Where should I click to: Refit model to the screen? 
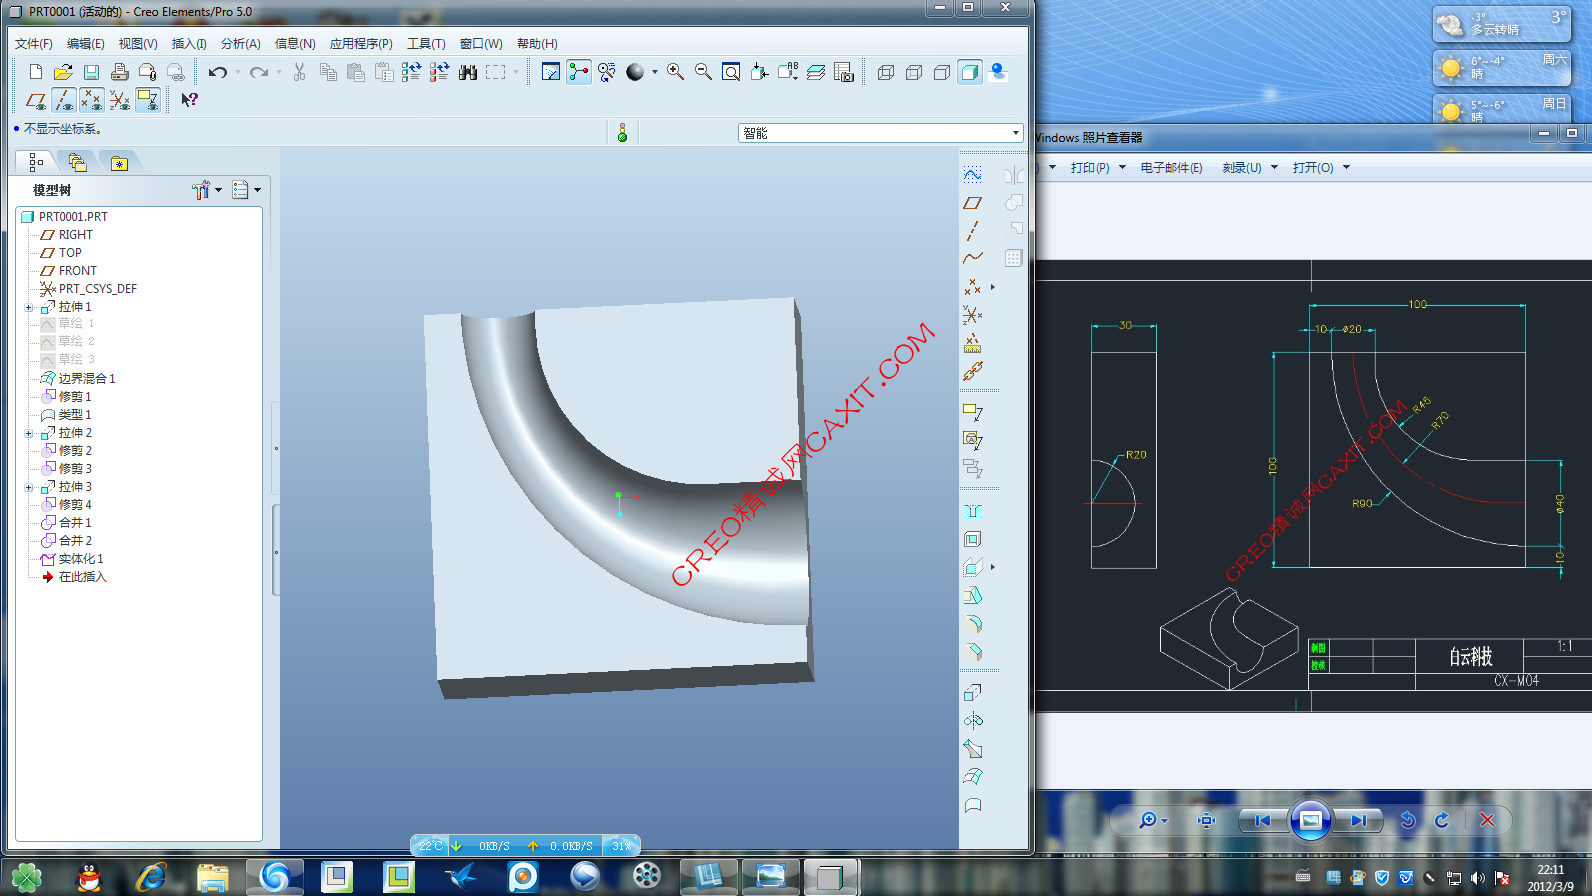point(731,72)
